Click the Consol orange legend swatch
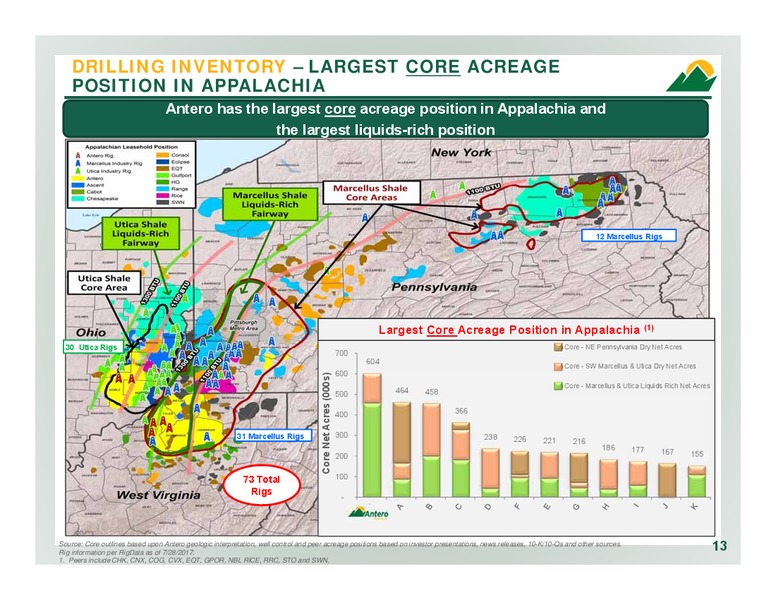776x600 pixels. 163,155
